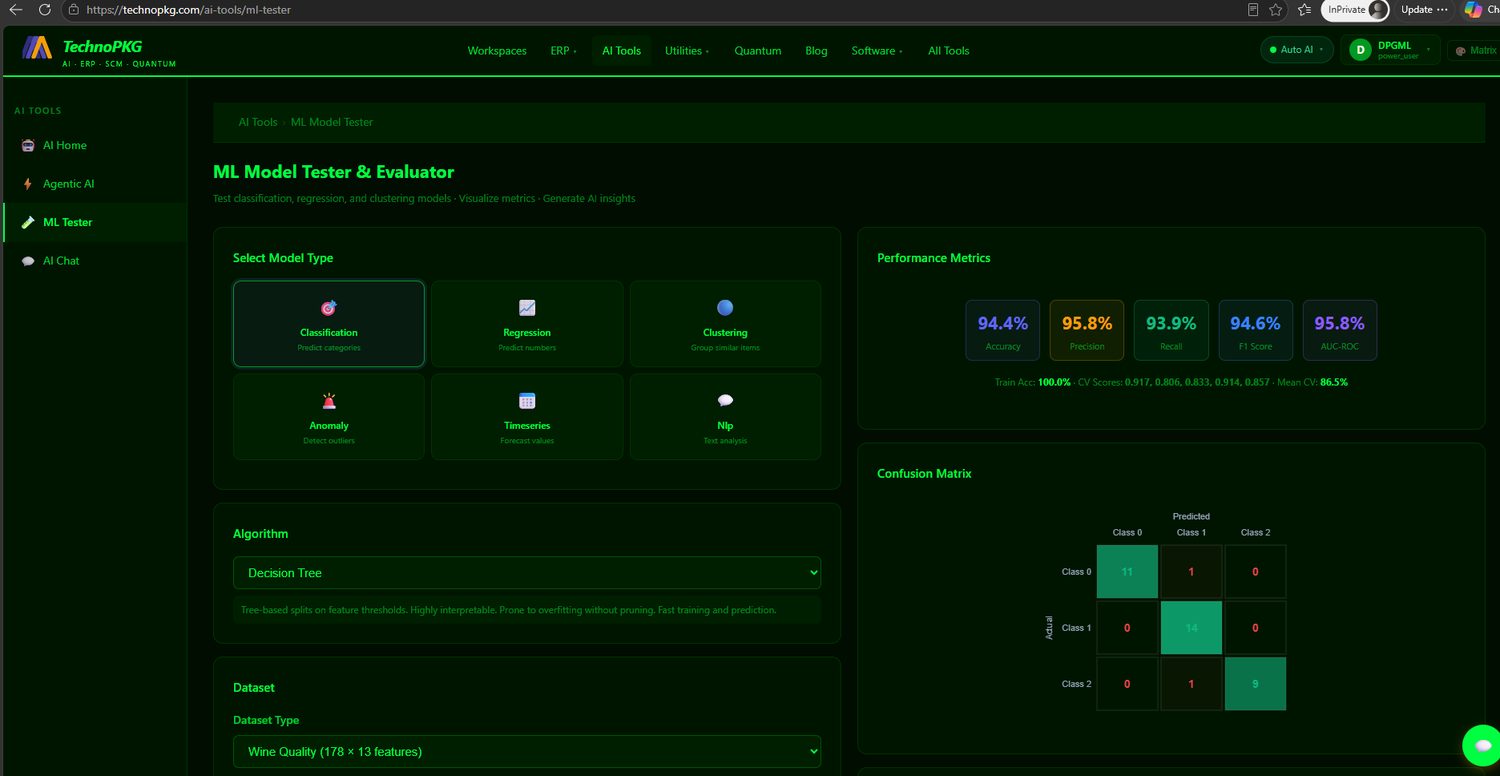Click the Train Acc 100.0% value
The height and width of the screenshot is (776, 1500).
tap(1054, 382)
